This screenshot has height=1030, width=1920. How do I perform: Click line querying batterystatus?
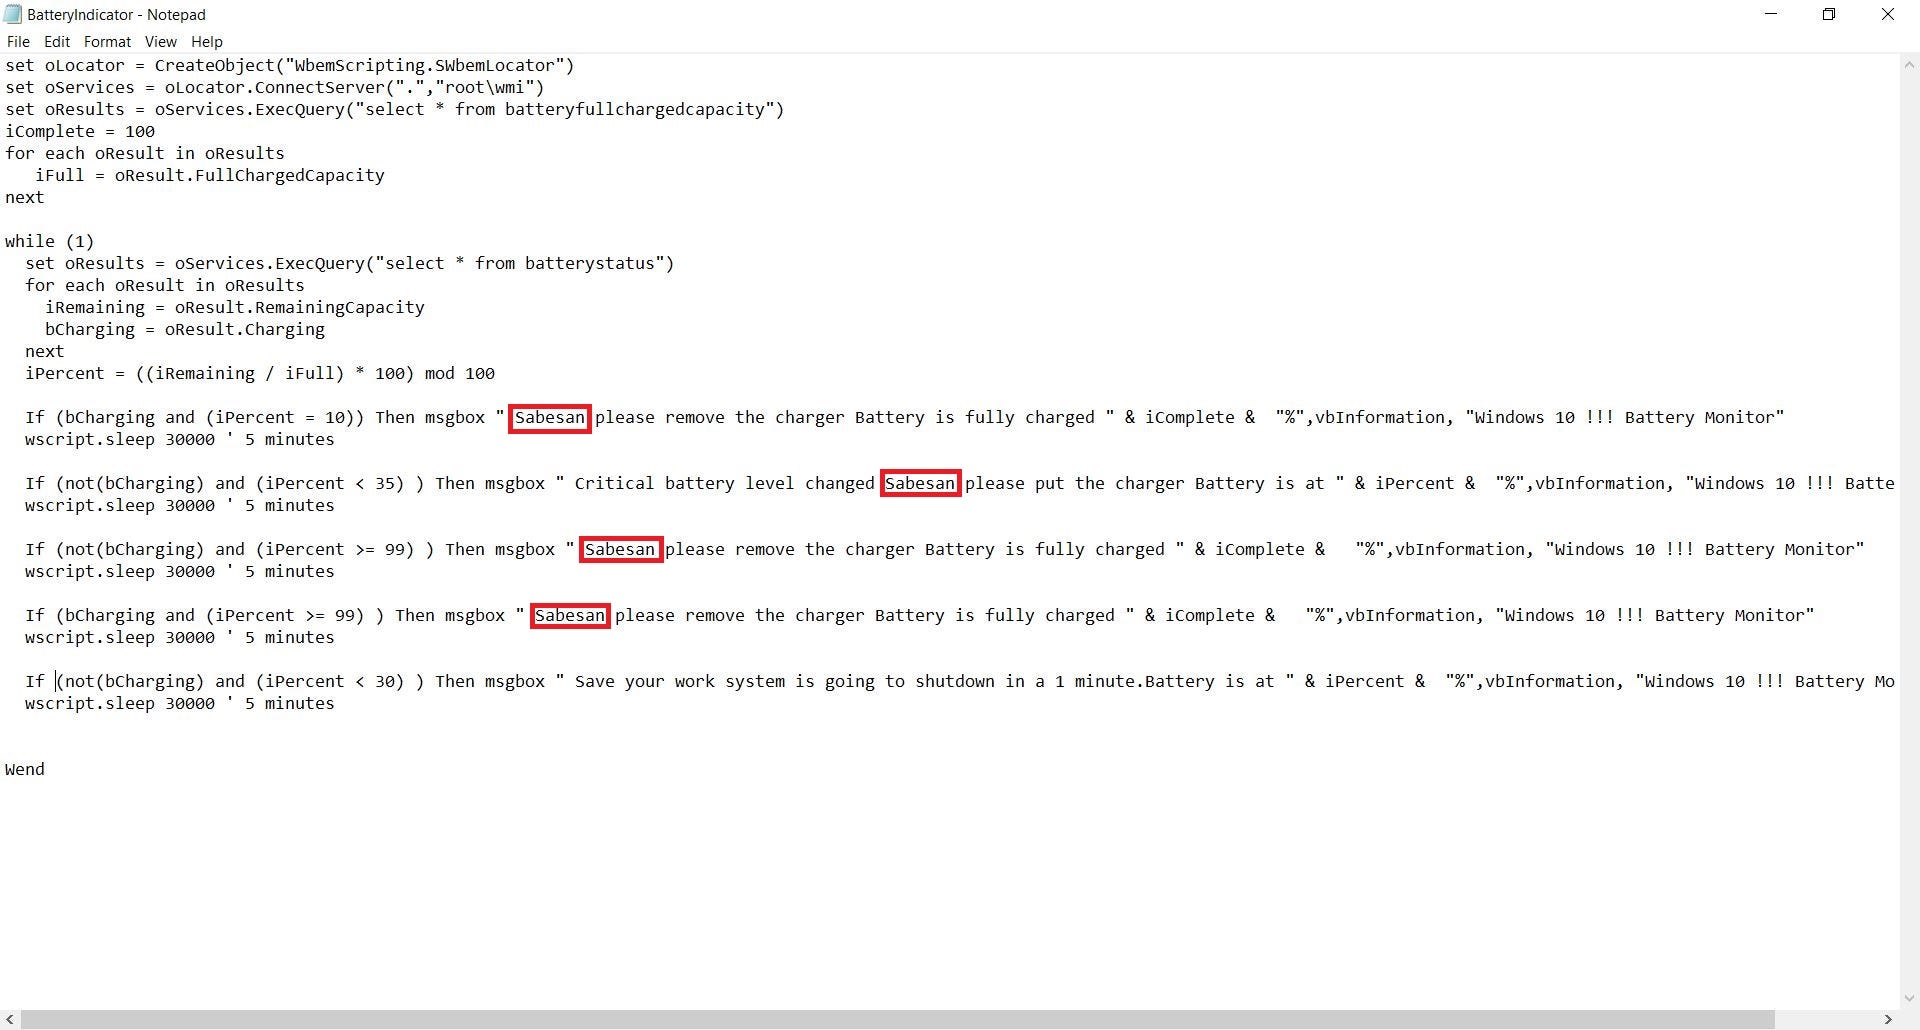tap(350, 264)
